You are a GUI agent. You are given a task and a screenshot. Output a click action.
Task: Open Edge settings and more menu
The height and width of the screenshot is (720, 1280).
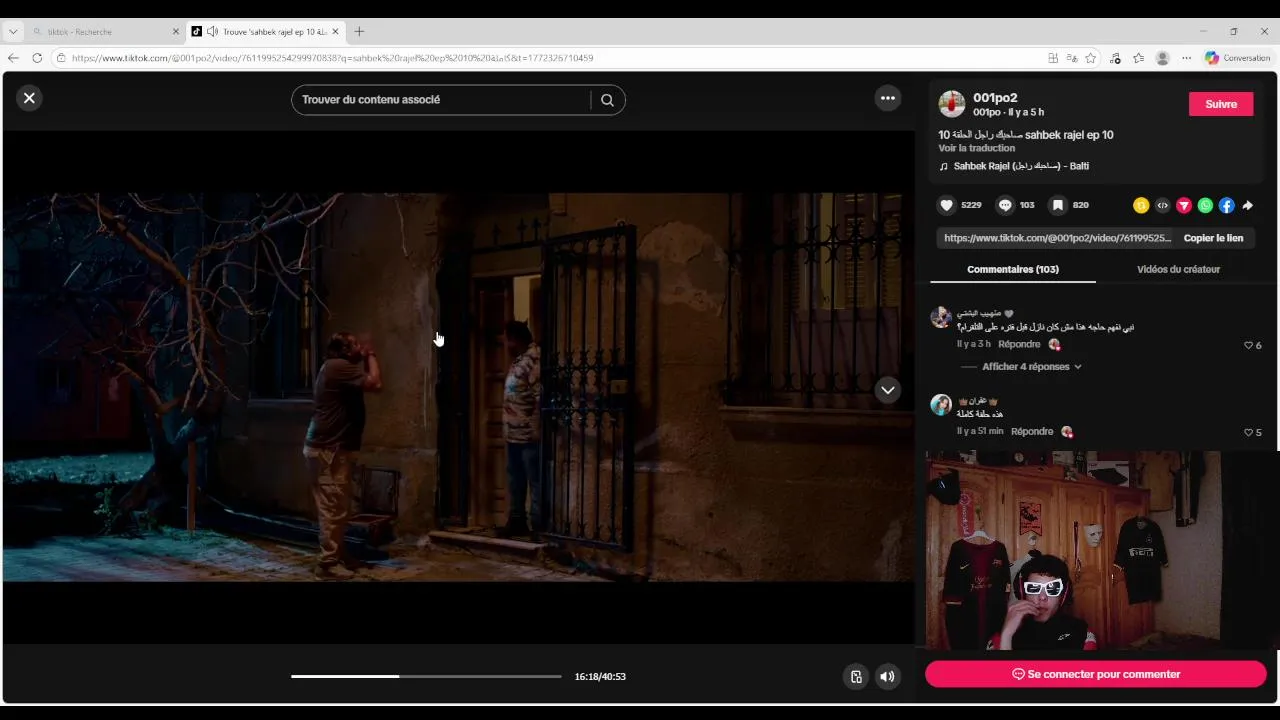(1187, 58)
